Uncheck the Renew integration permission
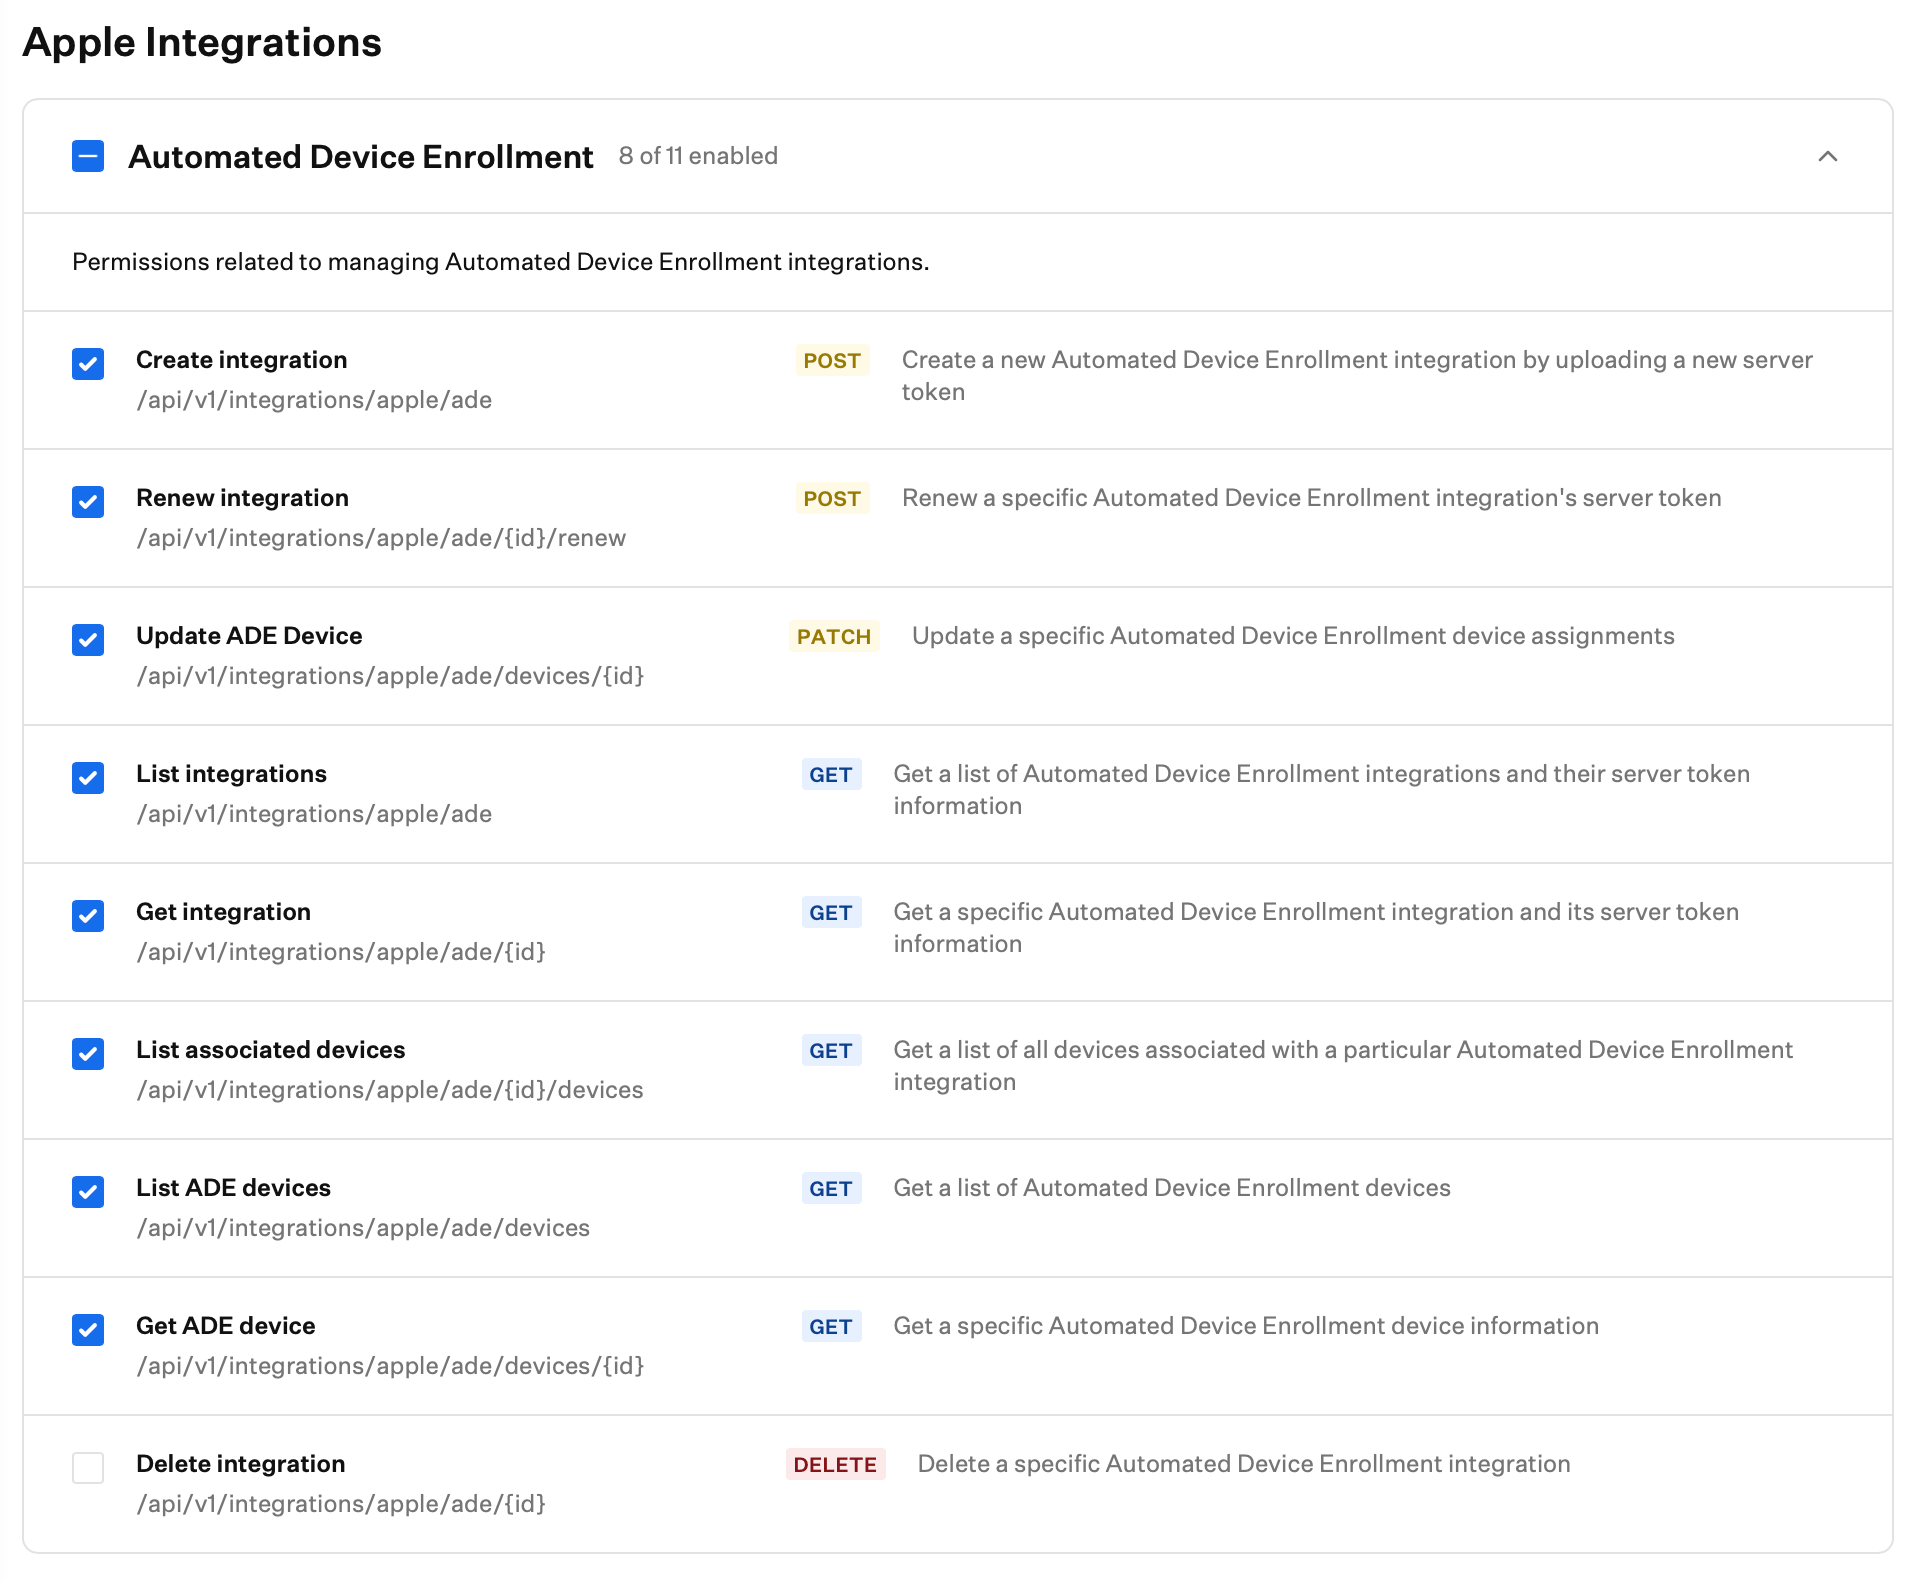This screenshot has height=1580, width=1922. [88, 502]
